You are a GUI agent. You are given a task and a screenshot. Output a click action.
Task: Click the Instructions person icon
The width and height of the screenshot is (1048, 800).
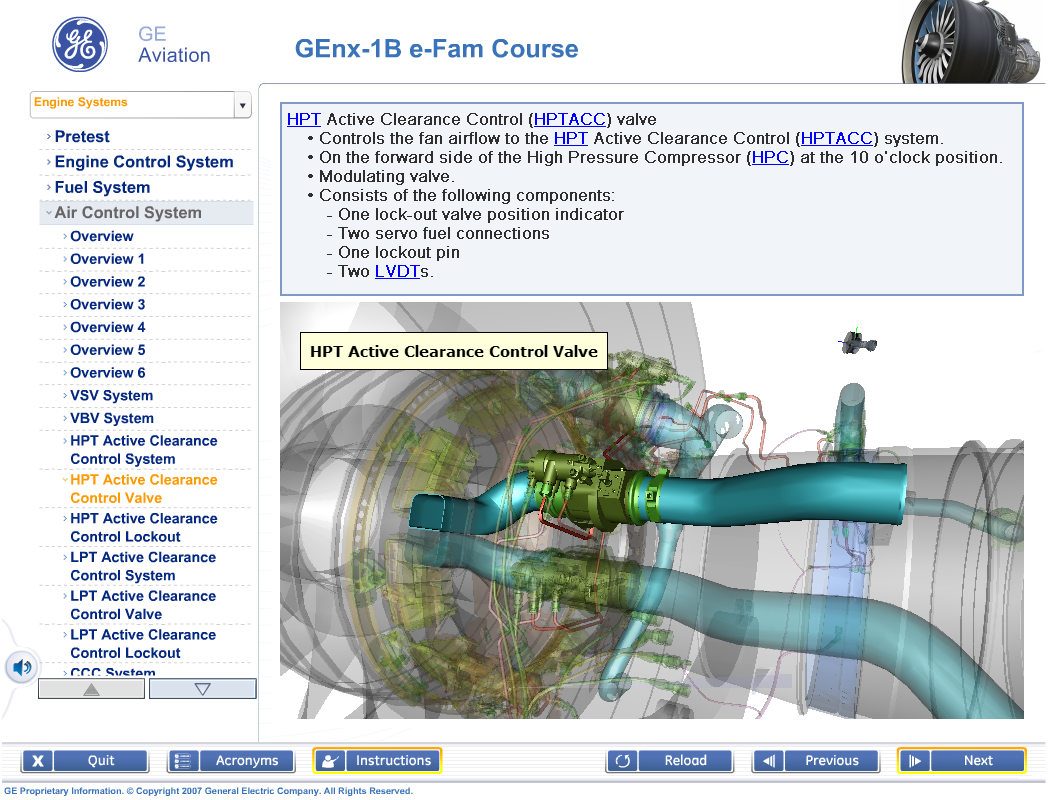[330, 761]
